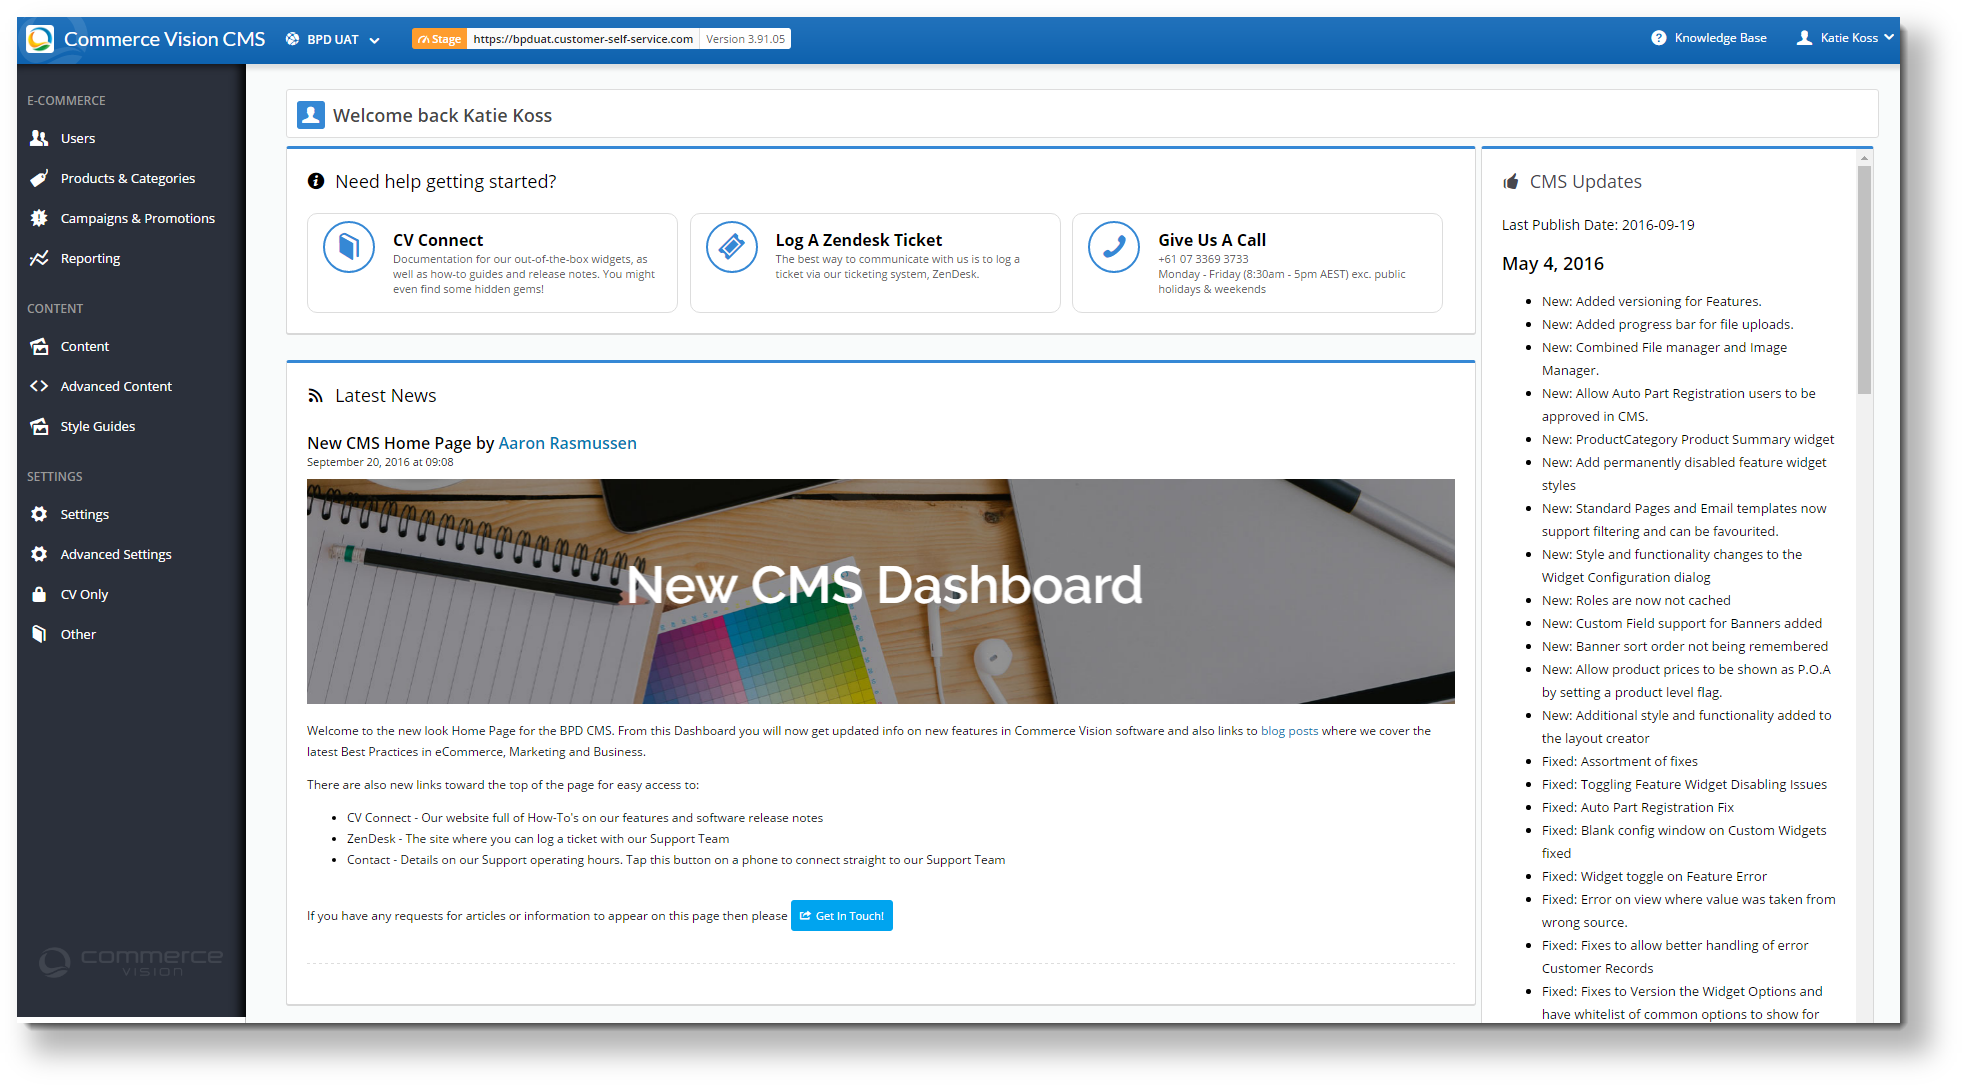Click the Commerce Vision CMS logo icon
The height and width of the screenshot is (1086, 1963).
click(x=40, y=39)
